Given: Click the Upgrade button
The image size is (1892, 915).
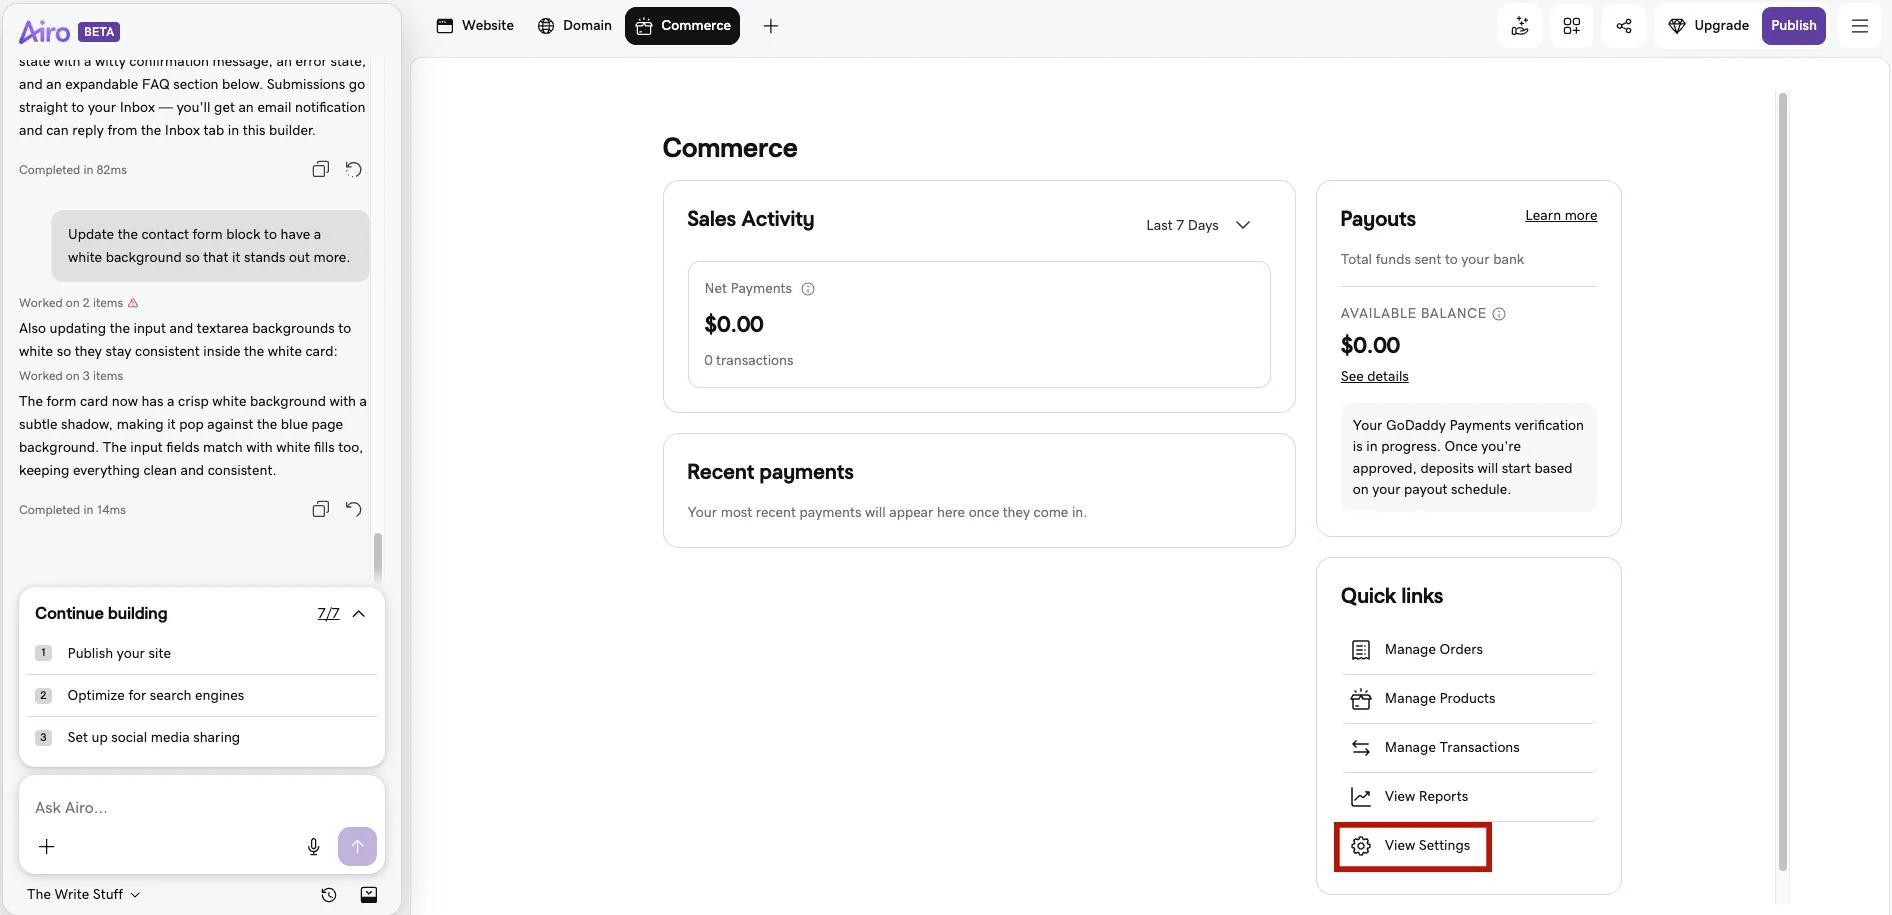Looking at the screenshot, I should coord(1708,26).
